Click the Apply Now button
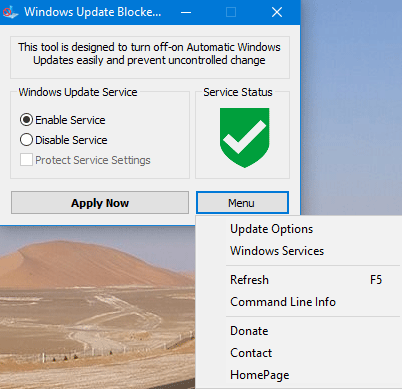Image resolution: width=402 pixels, height=391 pixels. click(100, 203)
